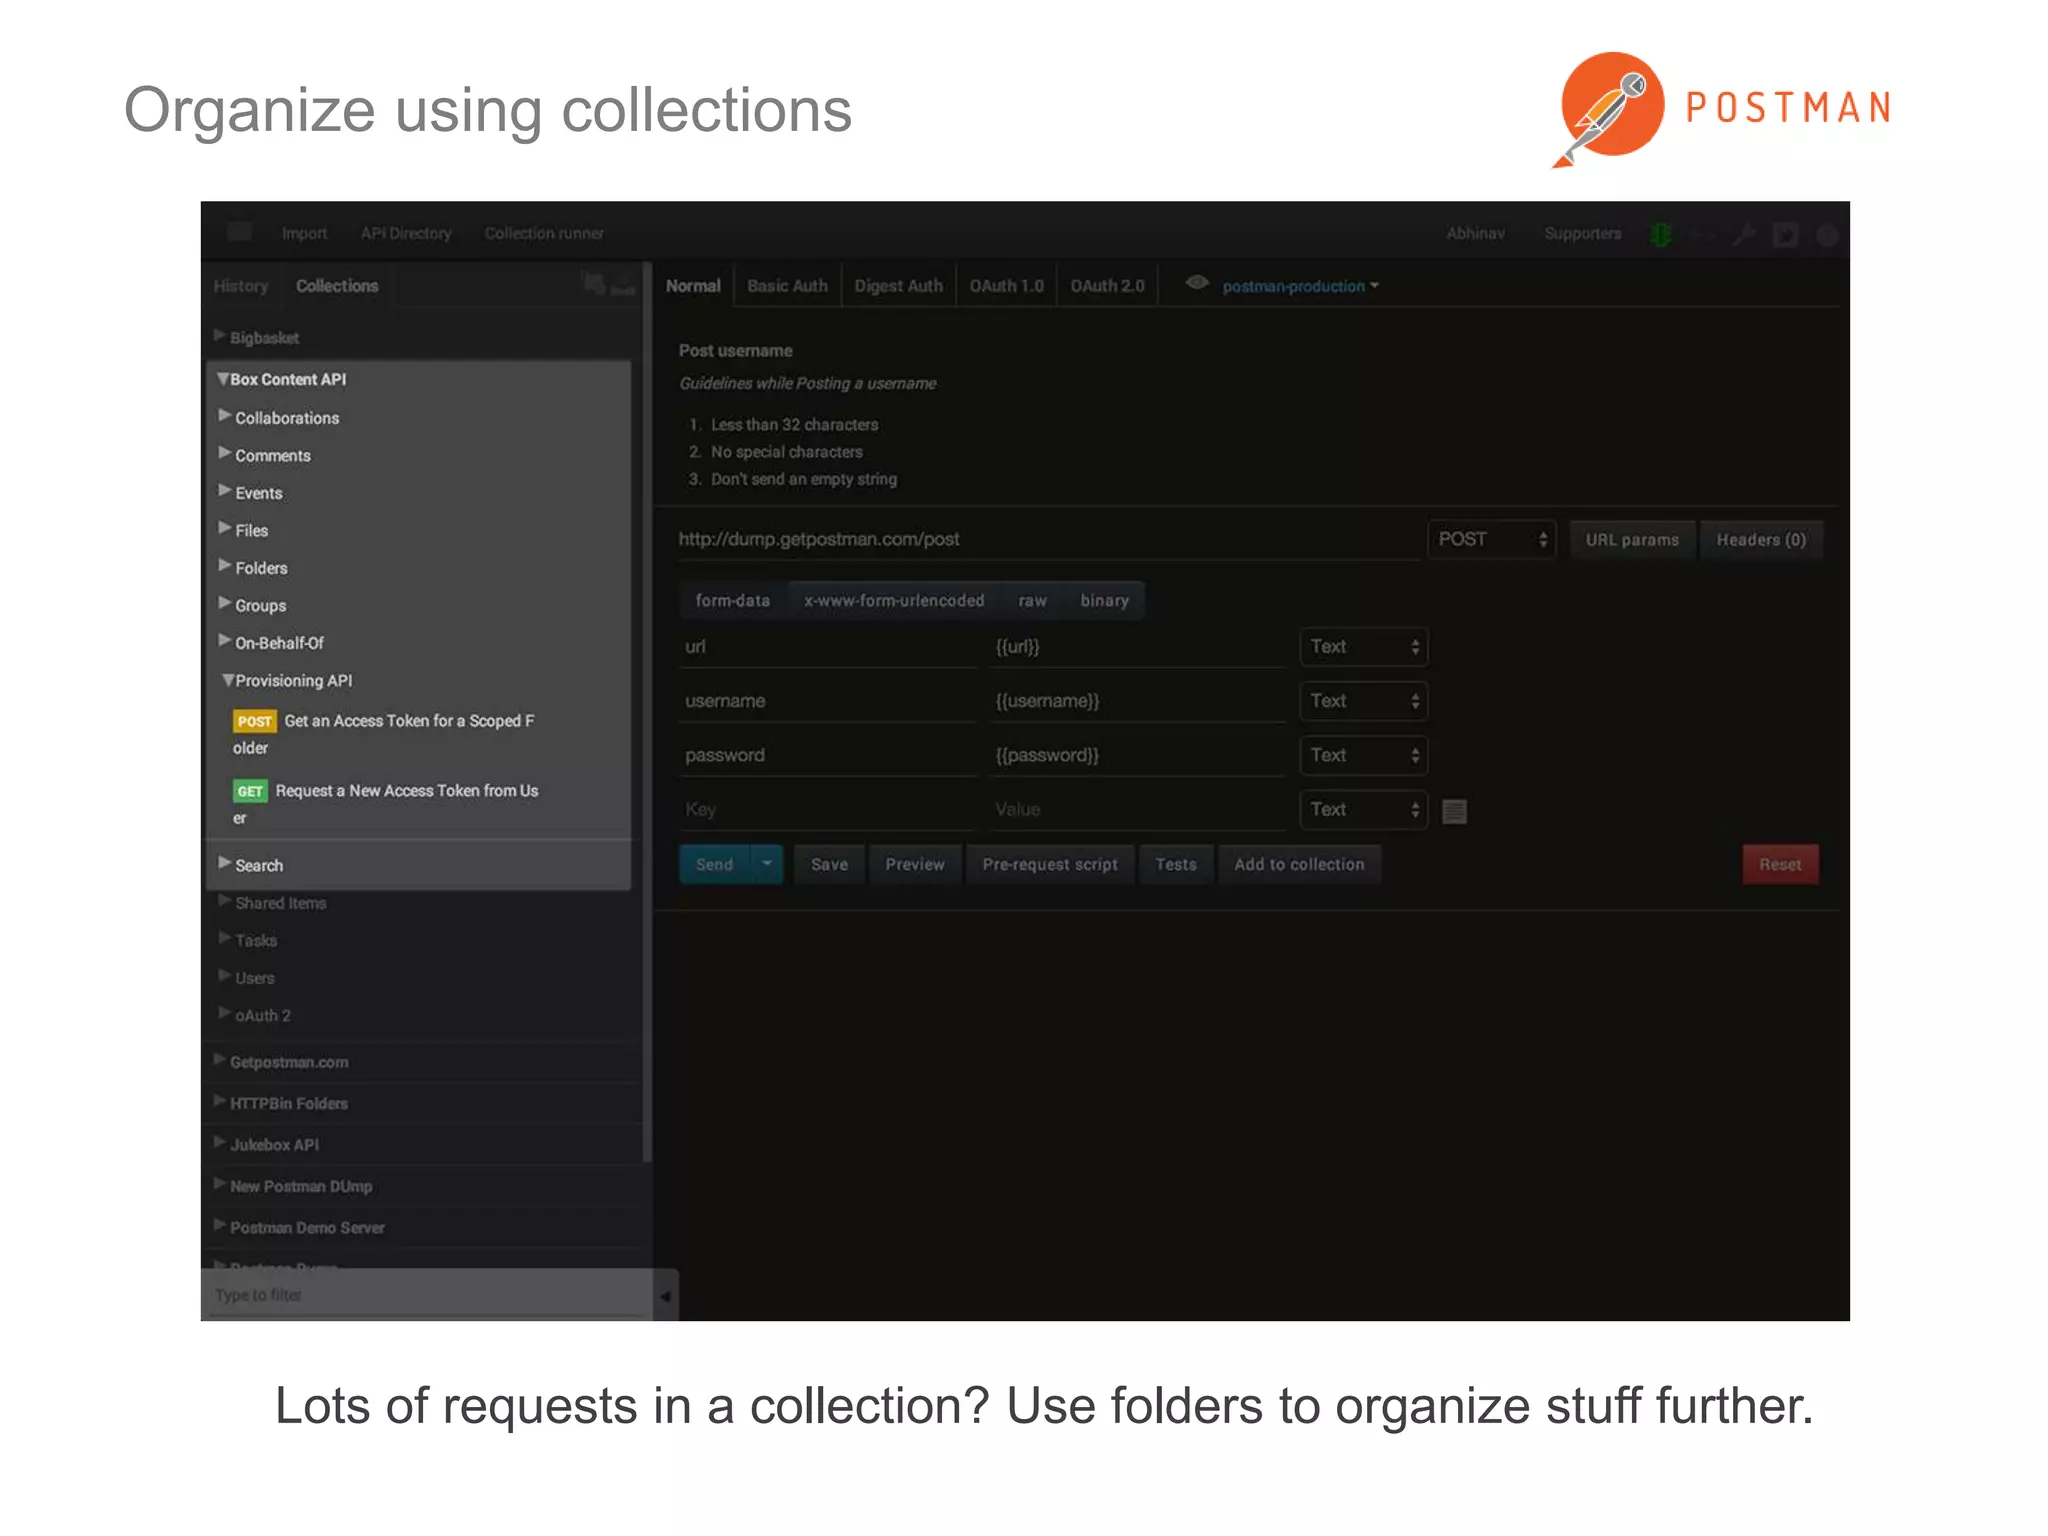Select the OAuth 1.0 tab
2048x1536 pixels.
tap(1006, 286)
